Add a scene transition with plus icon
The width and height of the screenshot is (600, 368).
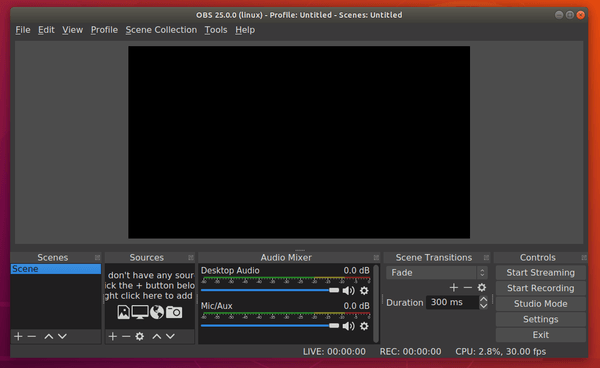[454, 287]
